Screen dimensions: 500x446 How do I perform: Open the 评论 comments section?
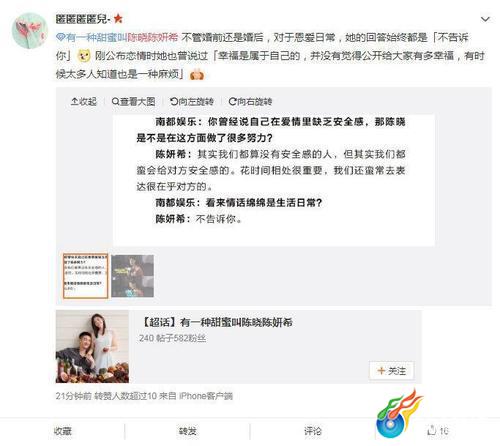[313, 431]
